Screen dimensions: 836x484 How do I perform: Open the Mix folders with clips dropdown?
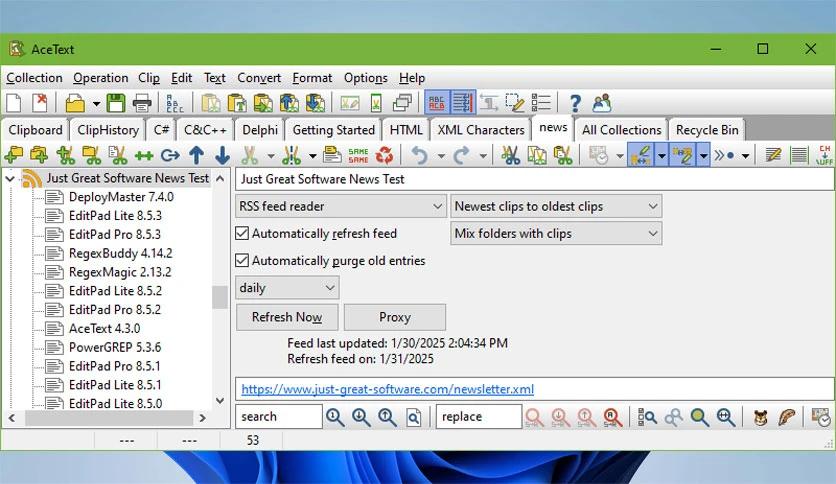556,233
